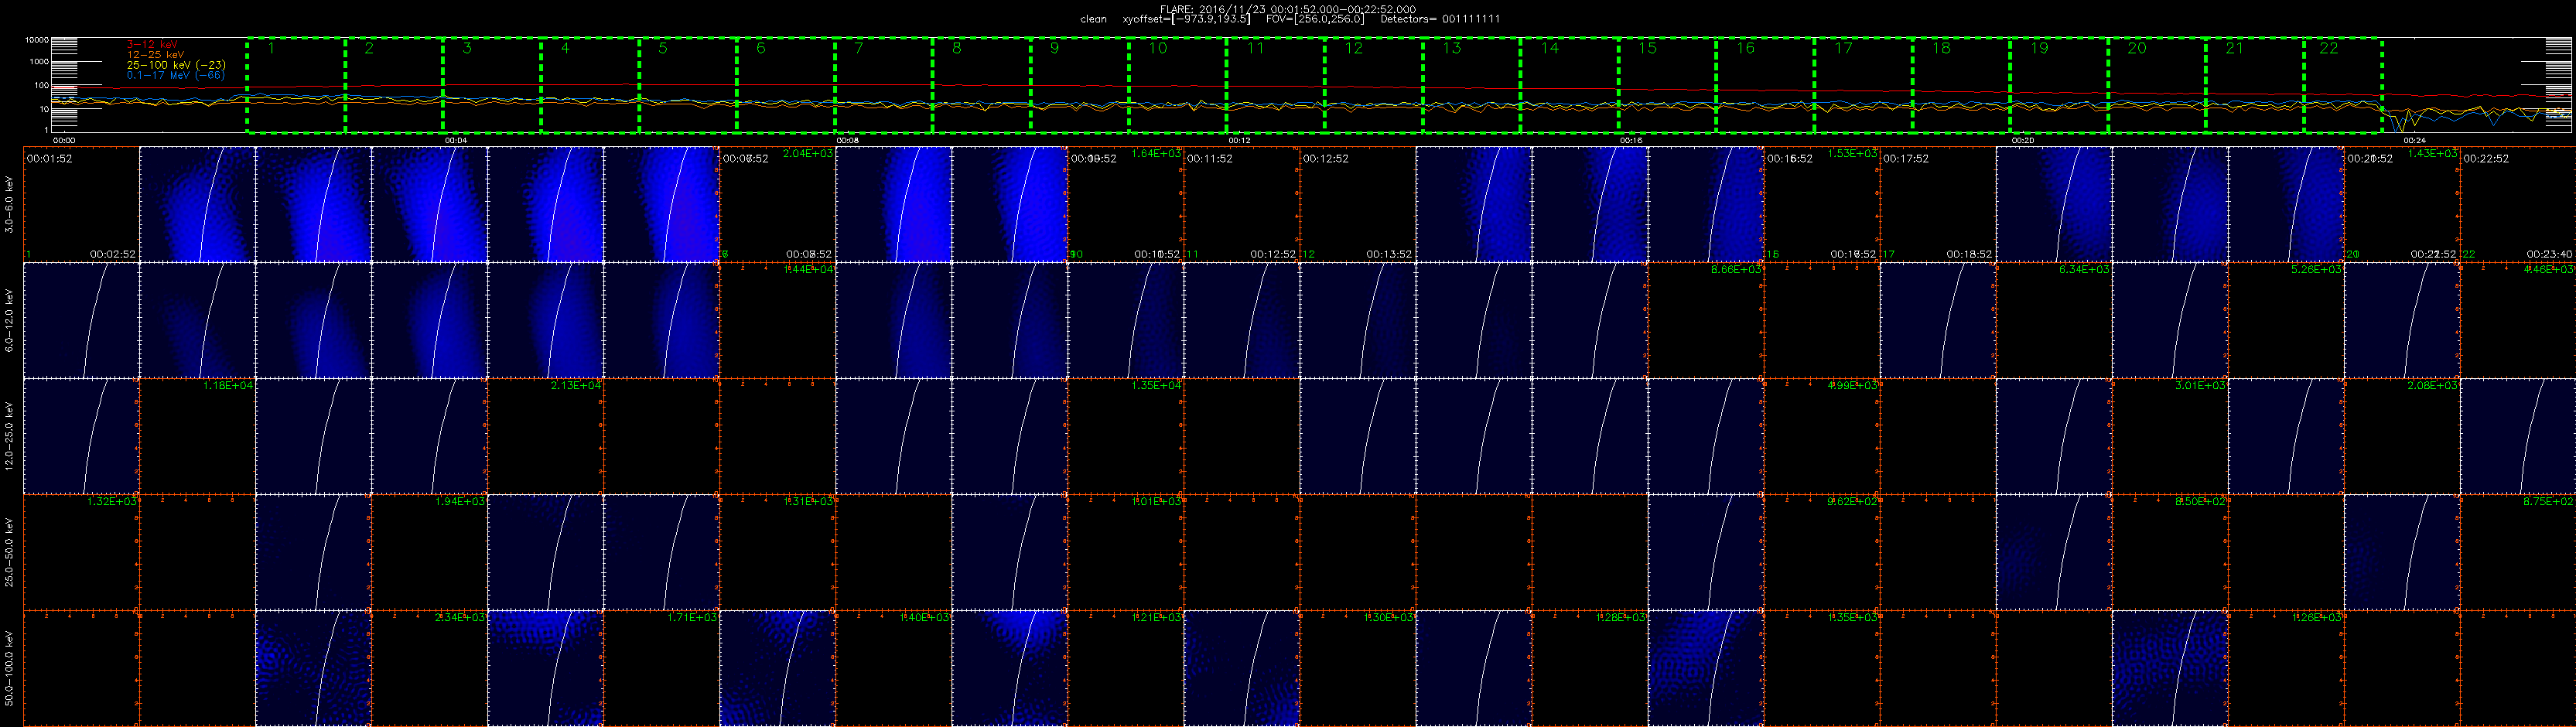Click the green '1.32E+03' peak value
Screen dimensions: 2576x727
(112, 501)
